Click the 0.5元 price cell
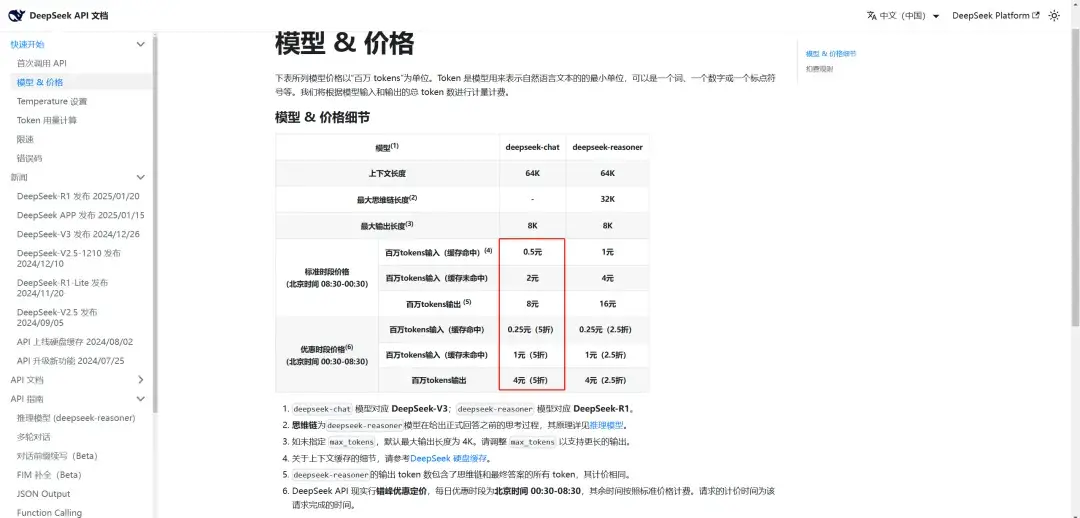 tap(532, 253)
